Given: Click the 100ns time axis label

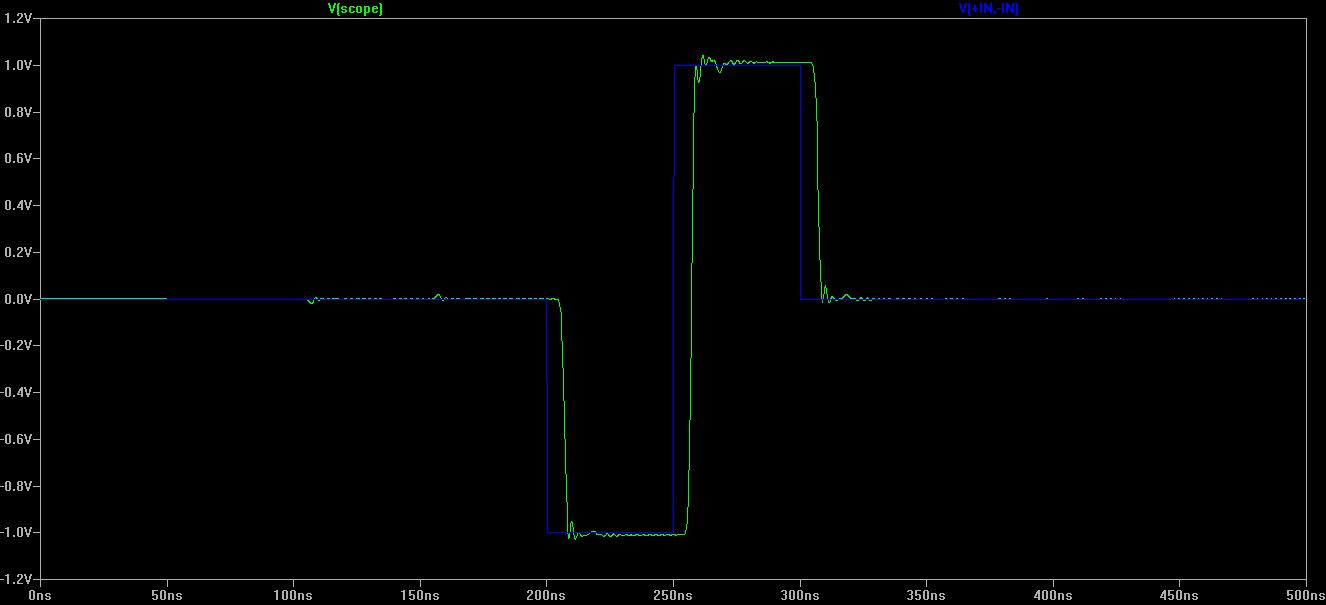Looking at the screenshot, I should (x=293, y=595).
